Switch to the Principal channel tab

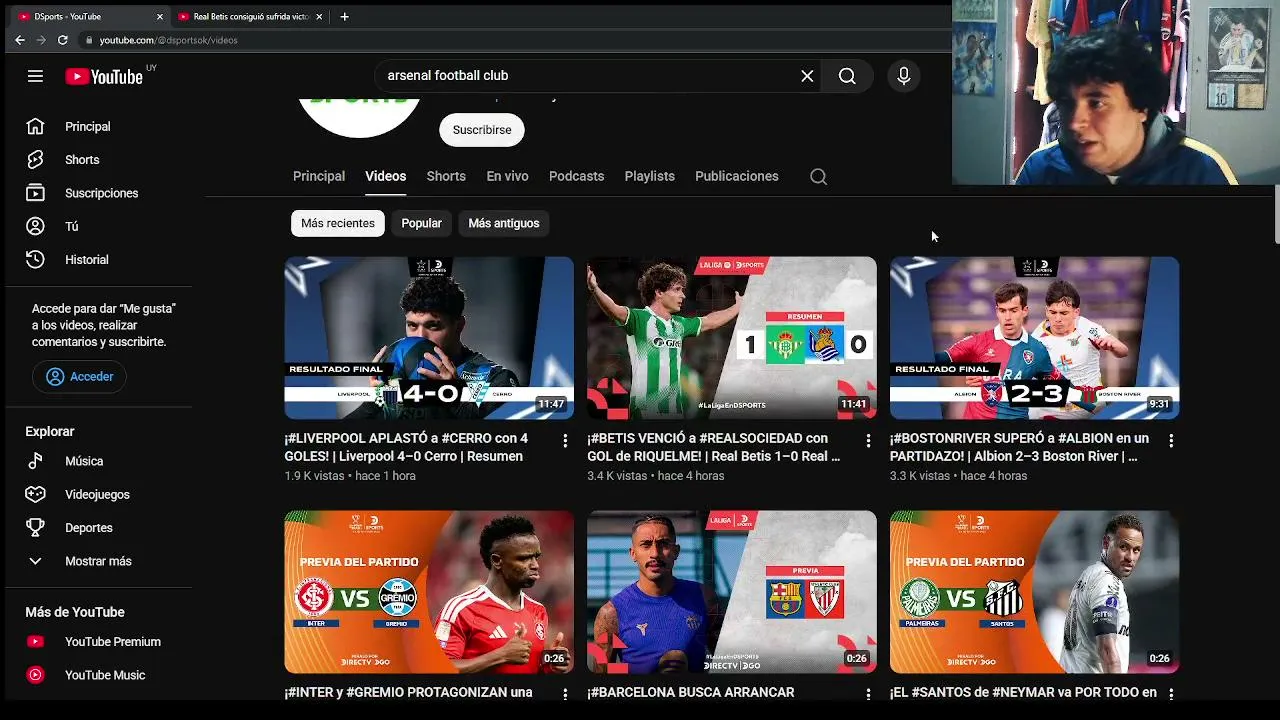point(319,176)
